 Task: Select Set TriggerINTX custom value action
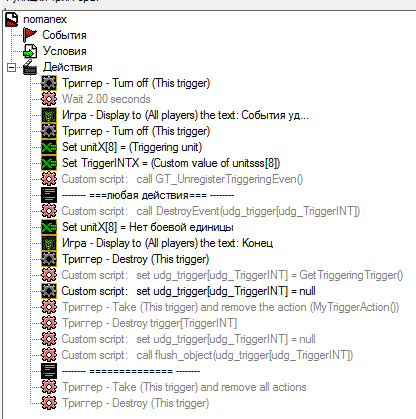[171, 163]
